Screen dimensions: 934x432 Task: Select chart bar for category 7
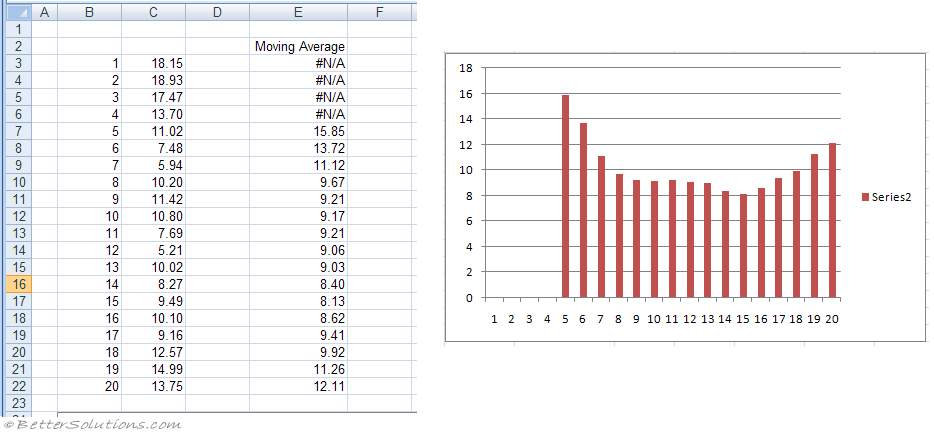(601, 227)
